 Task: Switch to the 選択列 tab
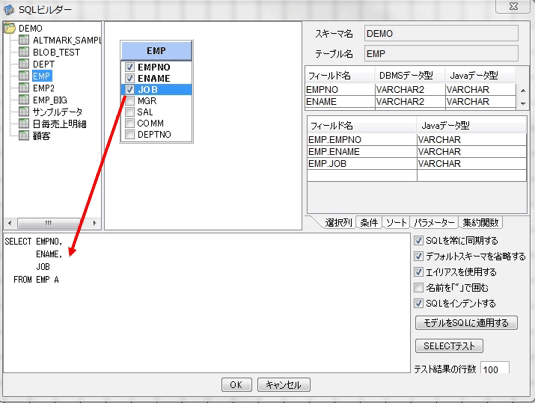pos(338,223)
